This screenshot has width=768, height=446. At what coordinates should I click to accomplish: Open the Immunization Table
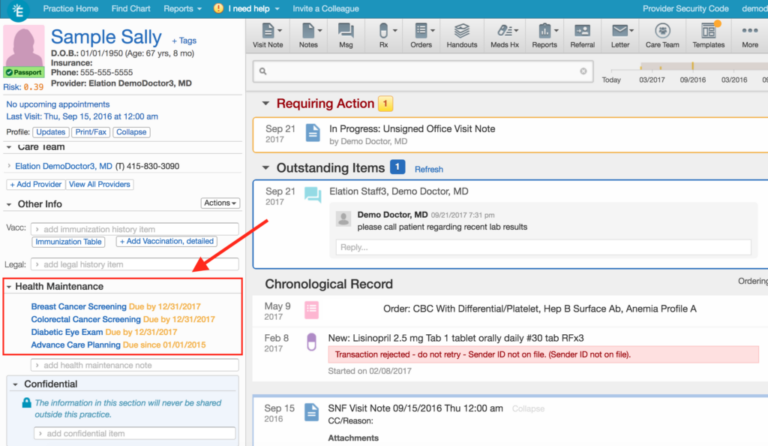pos(69,242)
